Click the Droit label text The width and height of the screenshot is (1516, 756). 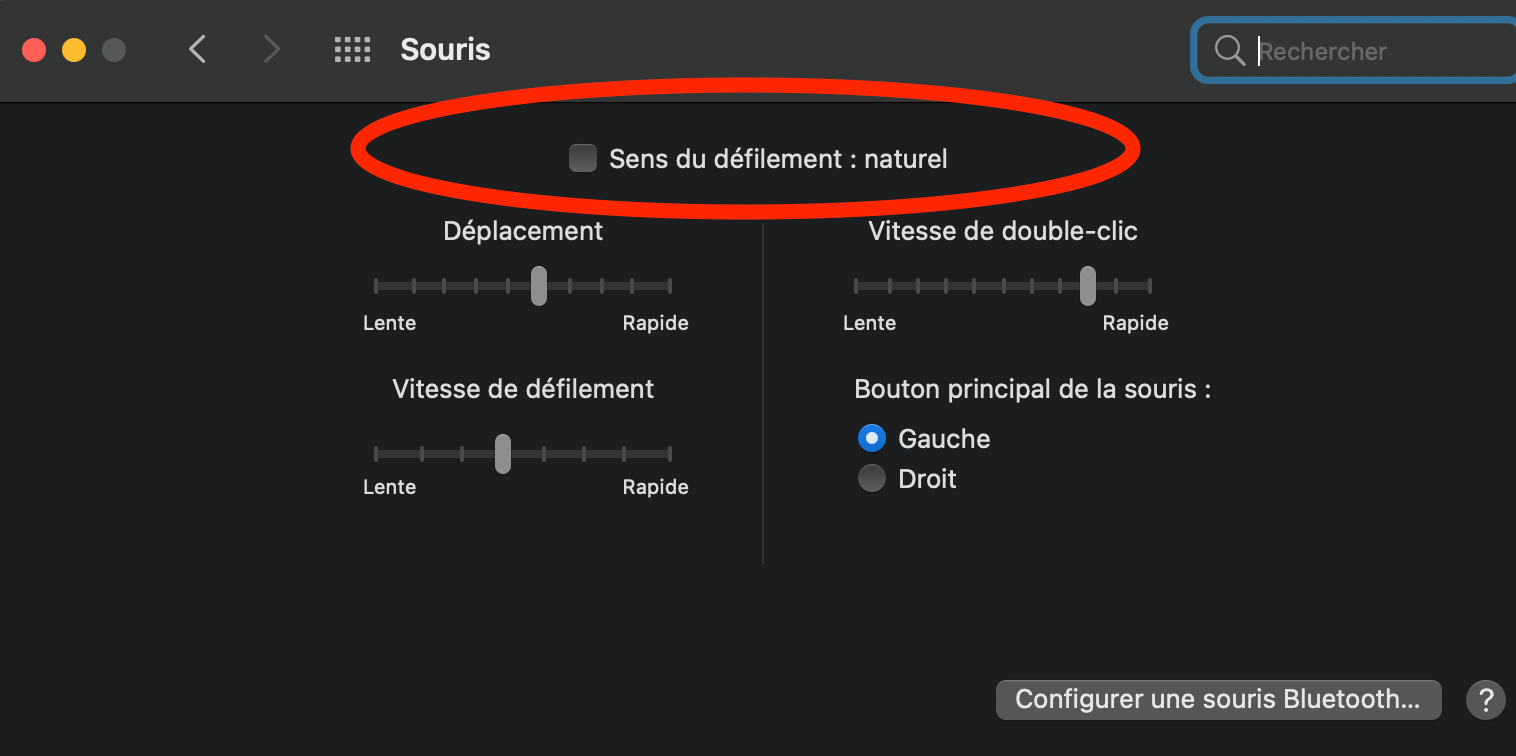[927, 479]
